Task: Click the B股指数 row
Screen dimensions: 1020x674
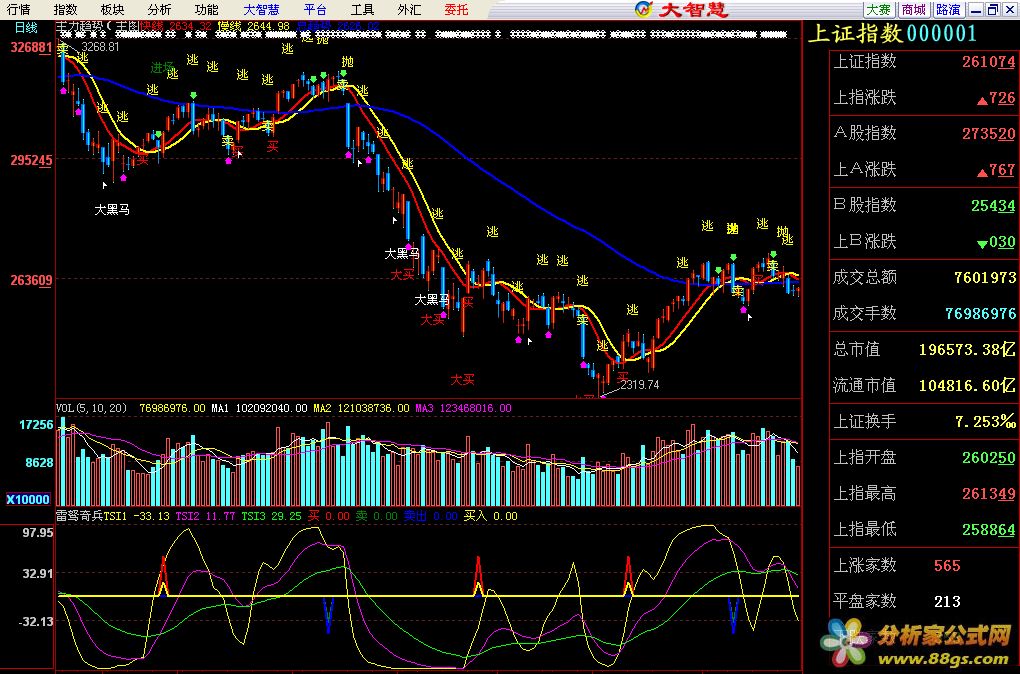Action: (924, 206)
